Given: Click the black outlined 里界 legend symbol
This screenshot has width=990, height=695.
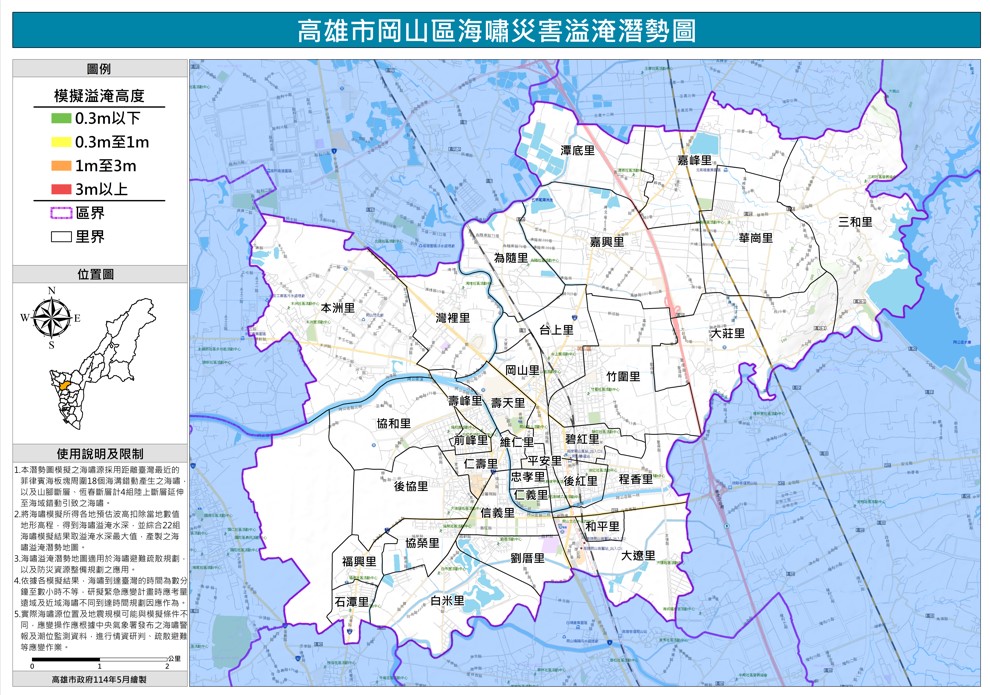Looking at the screenshot, I should click(x=61, y=237).
